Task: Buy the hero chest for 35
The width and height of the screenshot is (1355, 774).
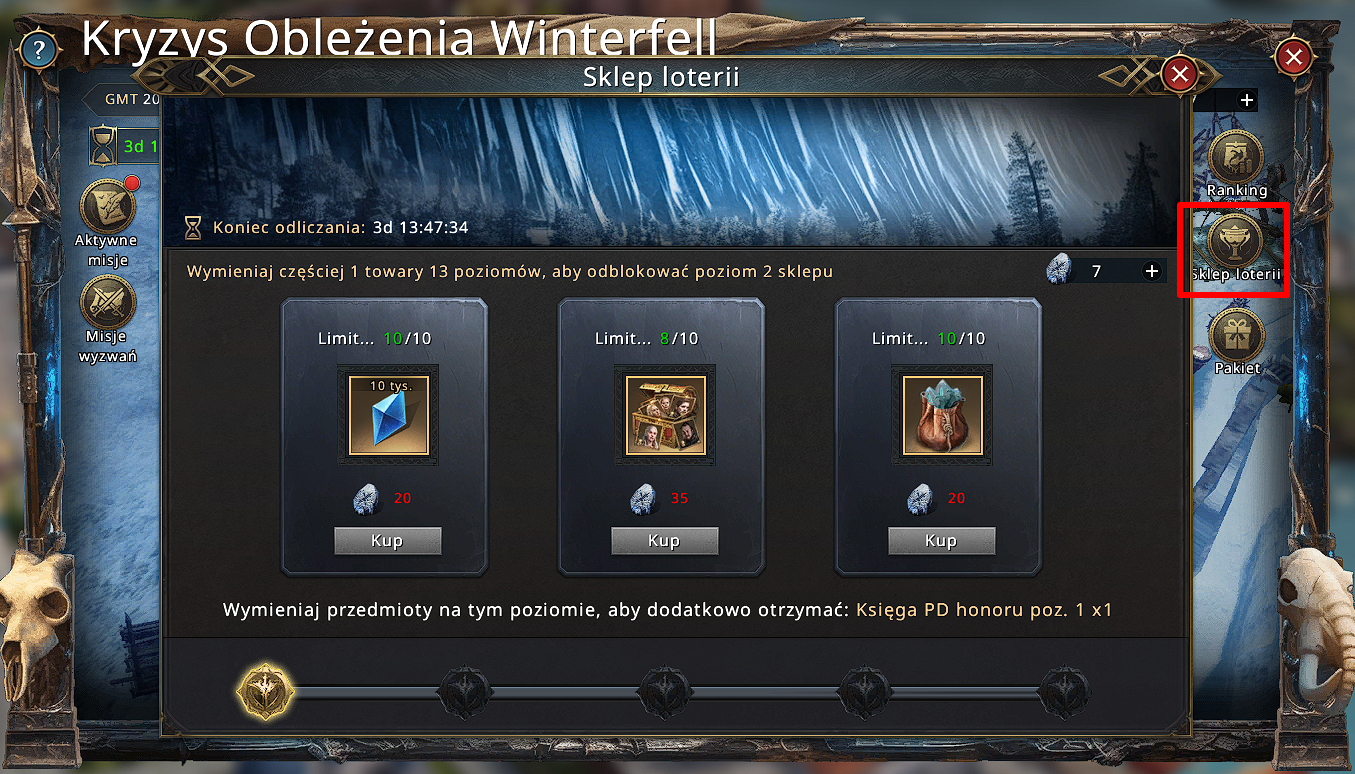Action: pyautogui.click(x=664, y=541)
